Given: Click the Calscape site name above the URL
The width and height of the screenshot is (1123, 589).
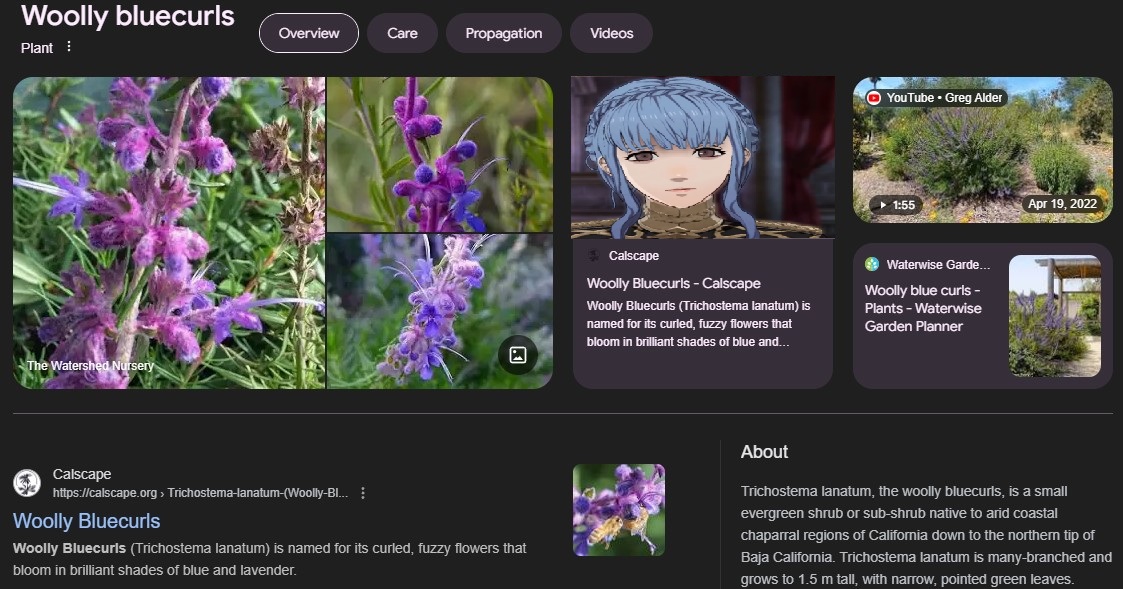Looking at the screenshot, I should [82, 474].
